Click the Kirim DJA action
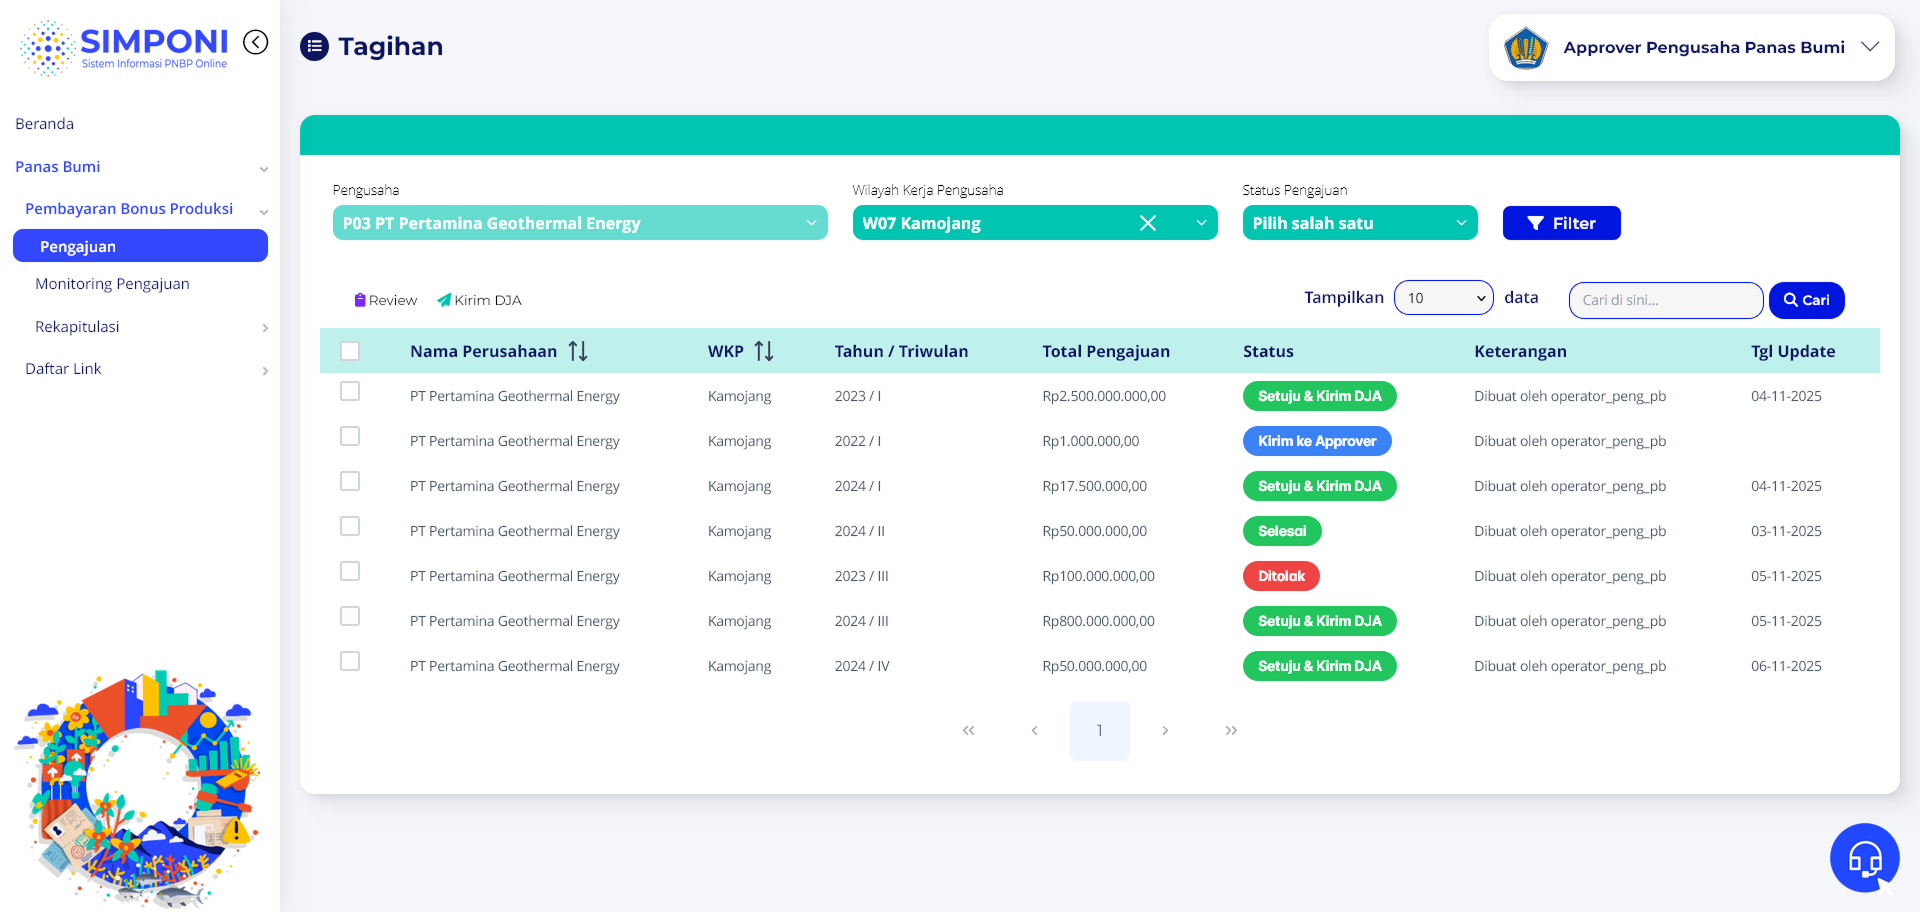 (479, 300)
